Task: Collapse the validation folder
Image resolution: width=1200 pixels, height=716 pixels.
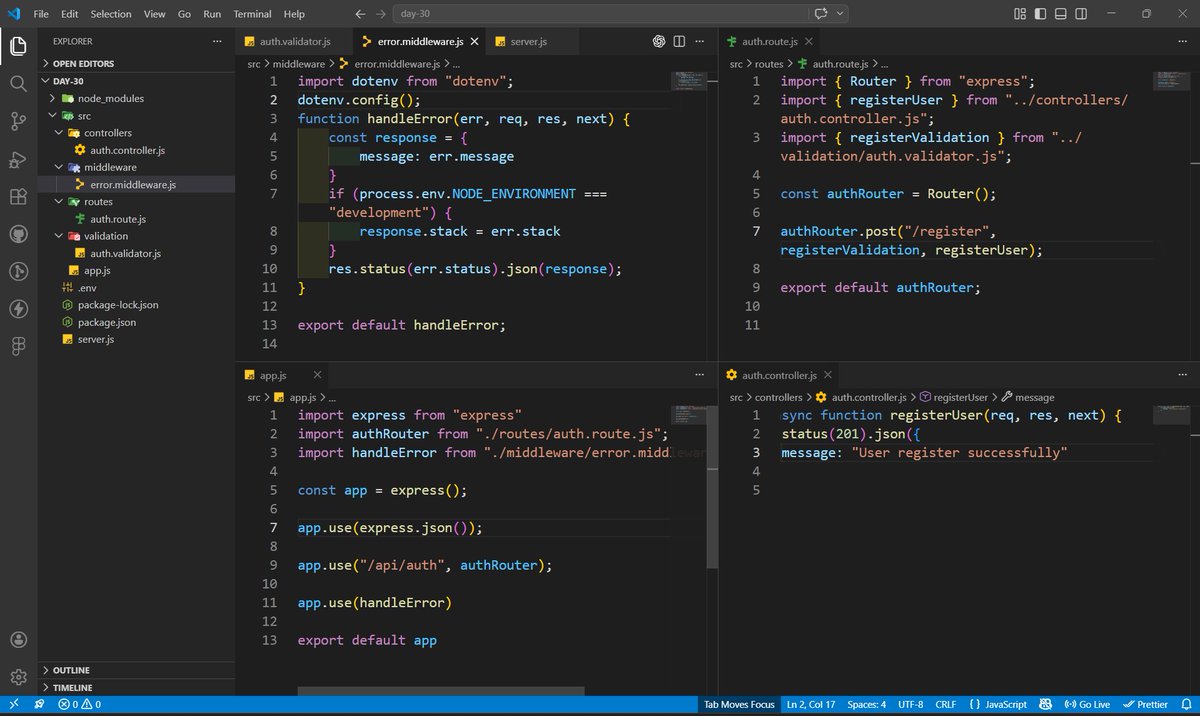Action: 135,236
